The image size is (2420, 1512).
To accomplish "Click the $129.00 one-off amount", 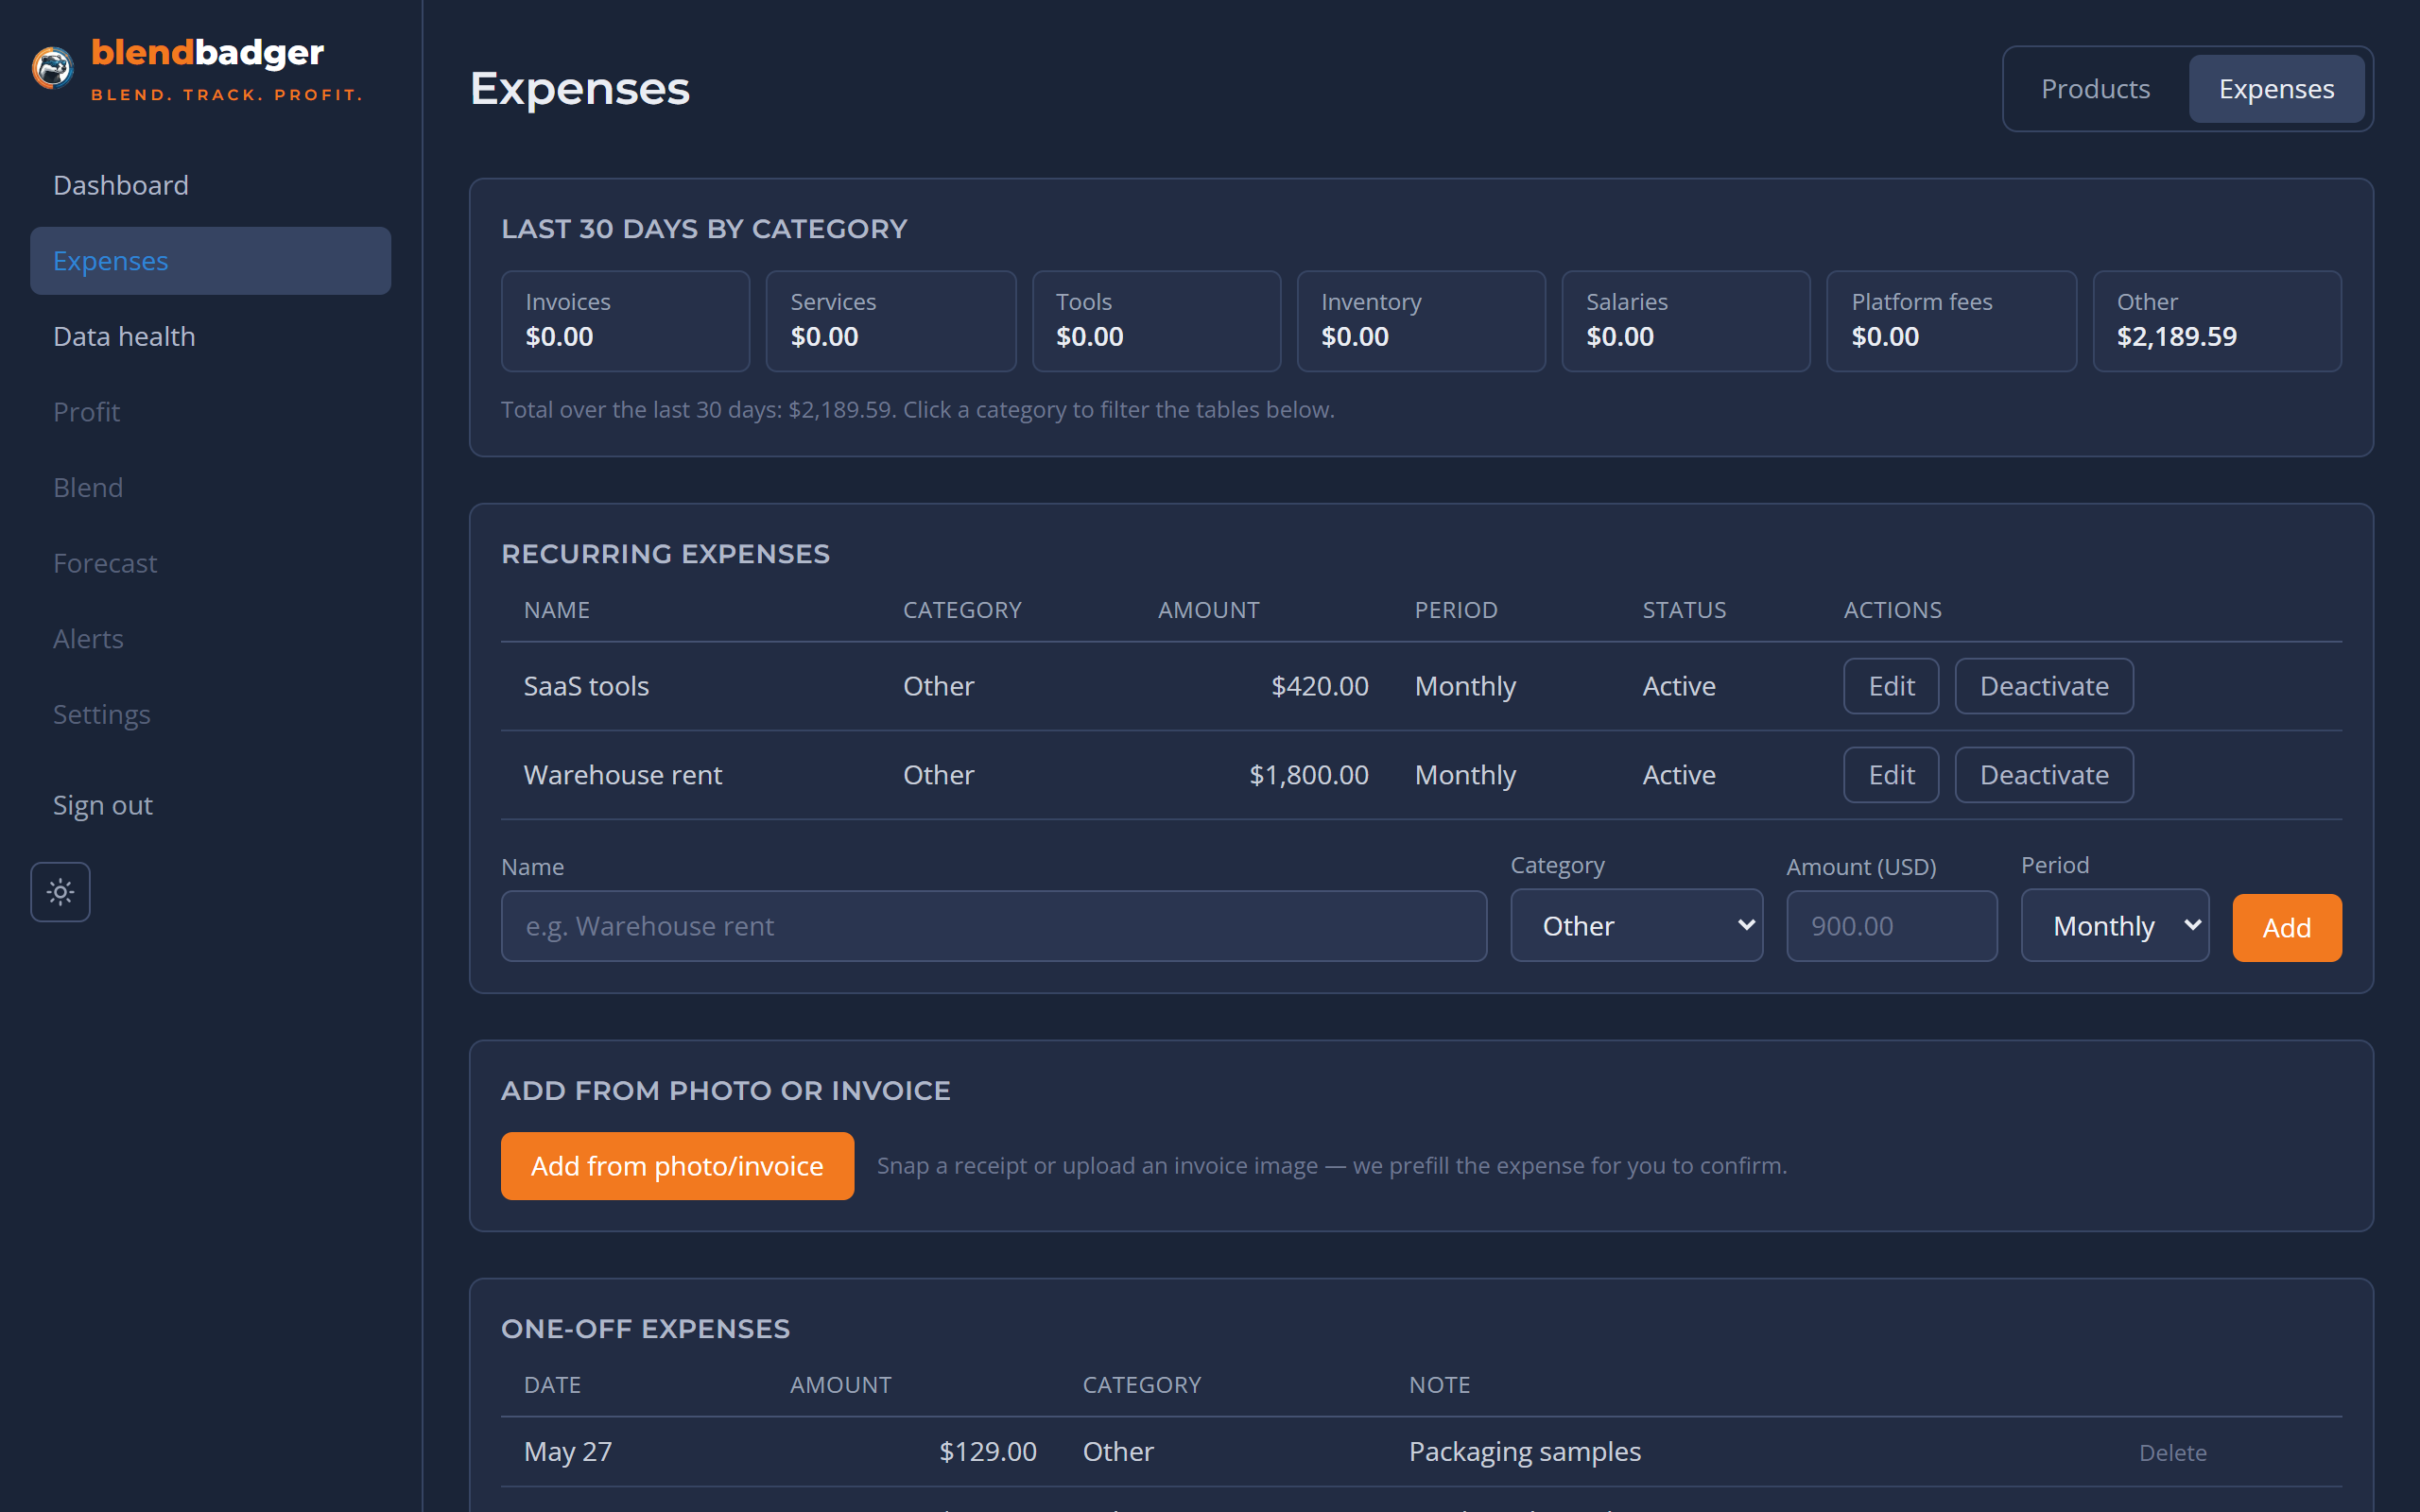I will pos(987,1452).
